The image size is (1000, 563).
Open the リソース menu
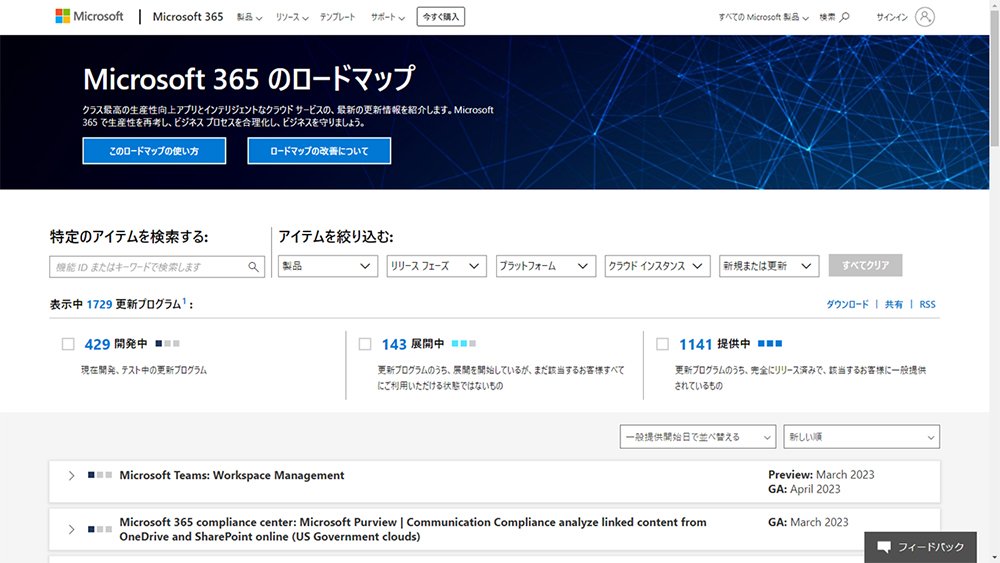tap(291, 17)
